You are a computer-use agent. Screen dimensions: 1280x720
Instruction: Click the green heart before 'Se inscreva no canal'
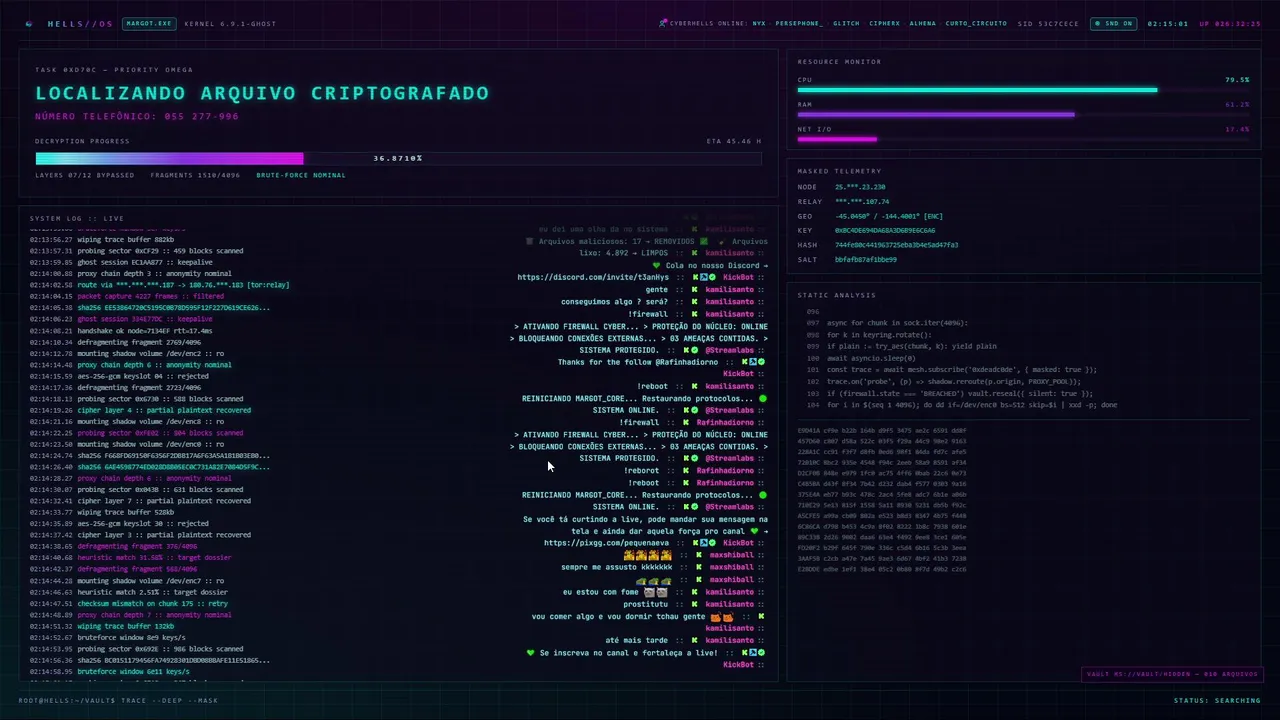point(531,652)
